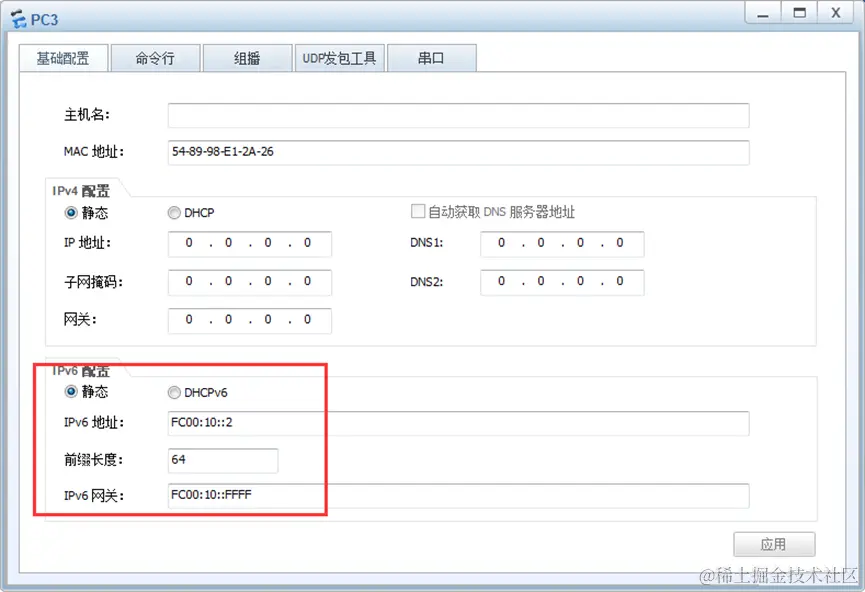Select the DHCP radio button
This screenshot has height=592, width=865.
pyautogui.click(x=174, y=212)
